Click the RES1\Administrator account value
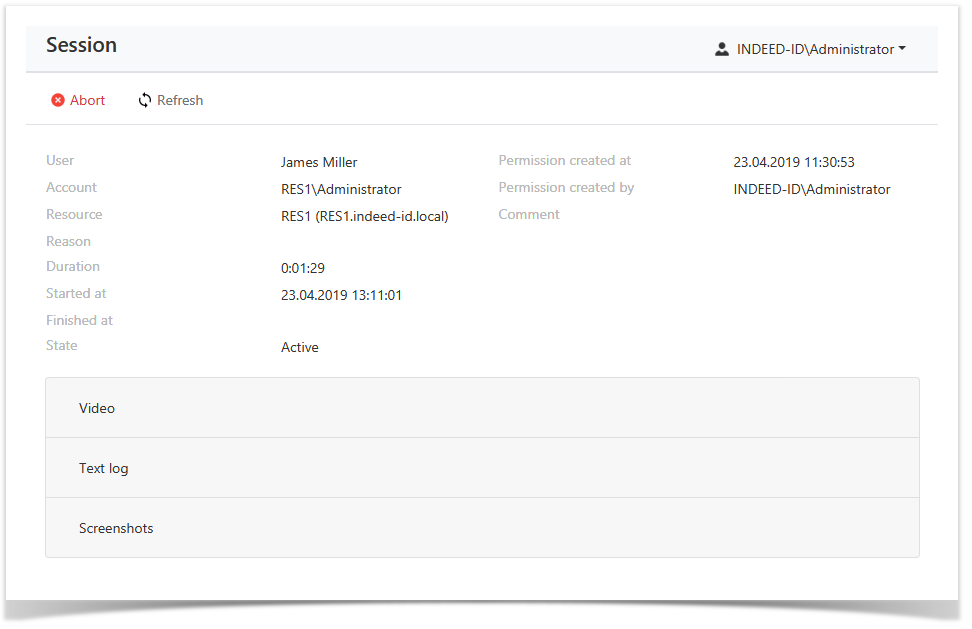This screenshot has height=629, width=972. coord(341,189)
